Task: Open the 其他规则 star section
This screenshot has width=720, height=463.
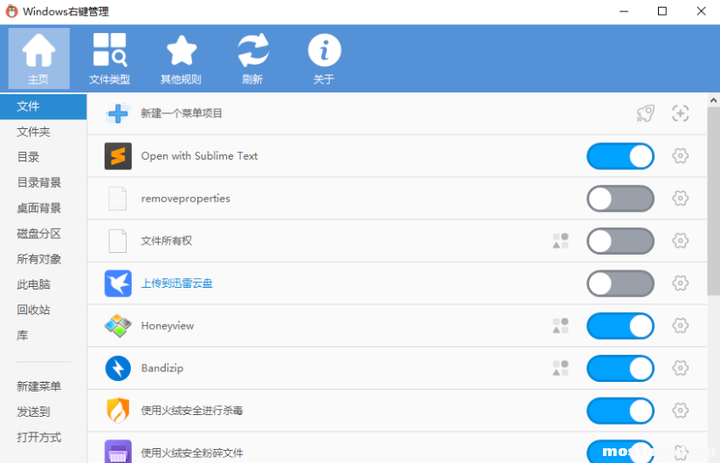Action: (181, 58)
